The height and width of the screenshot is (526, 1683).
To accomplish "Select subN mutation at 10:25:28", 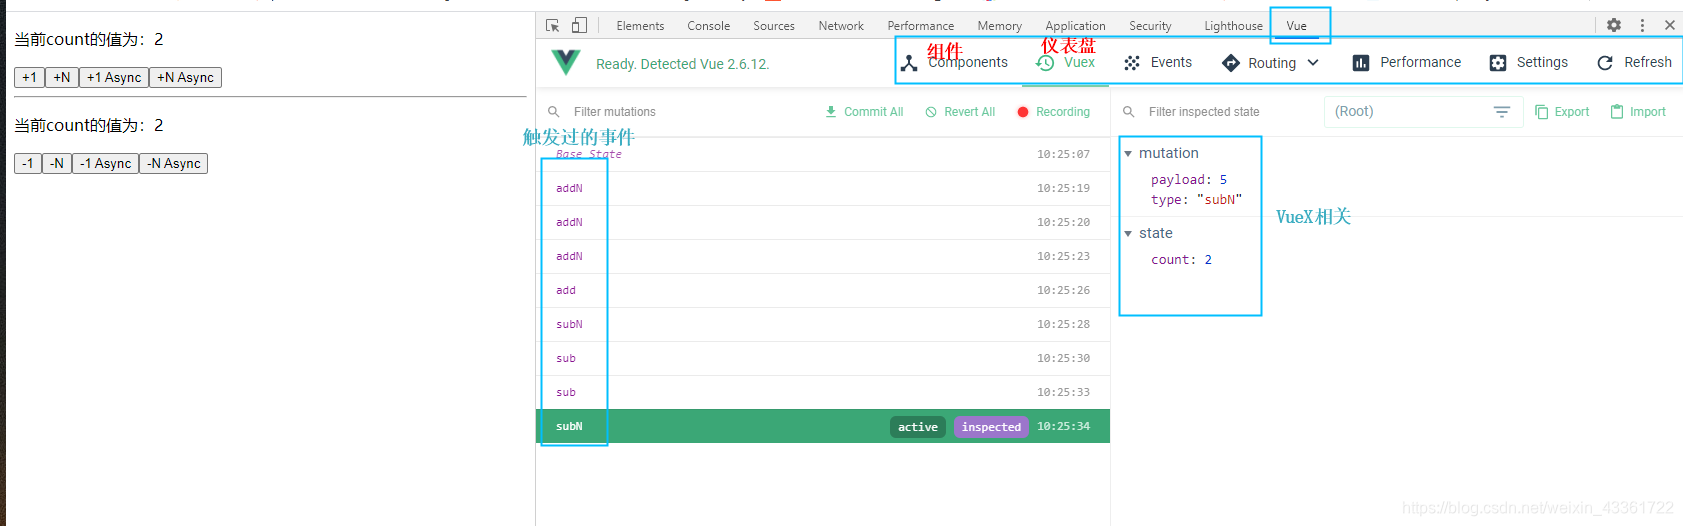I will point(823,324).
